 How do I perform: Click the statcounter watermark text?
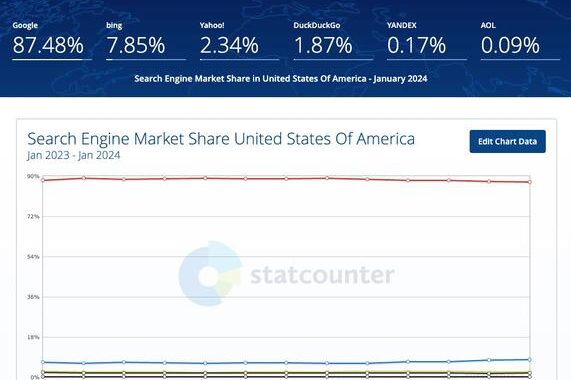tap(322, 274)
